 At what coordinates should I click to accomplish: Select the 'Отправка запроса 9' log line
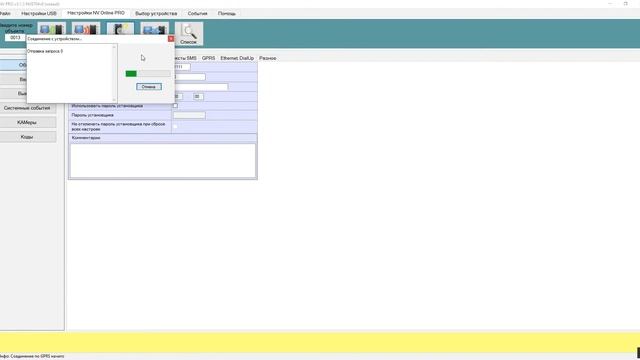pyautogui.click(x=45, y=51)
